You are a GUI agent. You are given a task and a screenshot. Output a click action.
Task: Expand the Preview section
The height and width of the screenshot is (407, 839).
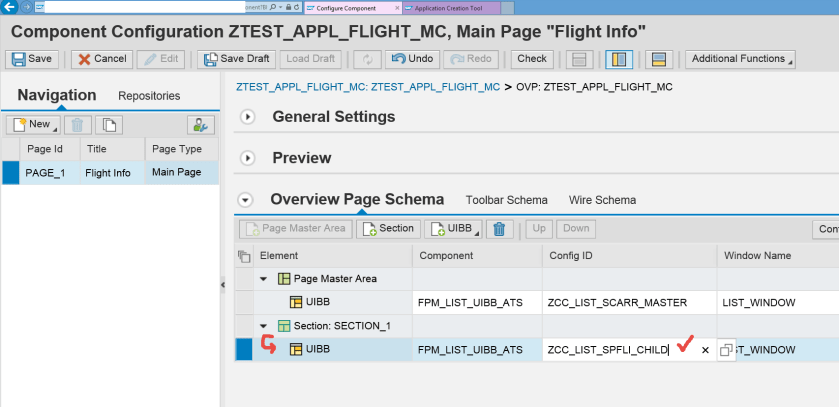(249, 158)
